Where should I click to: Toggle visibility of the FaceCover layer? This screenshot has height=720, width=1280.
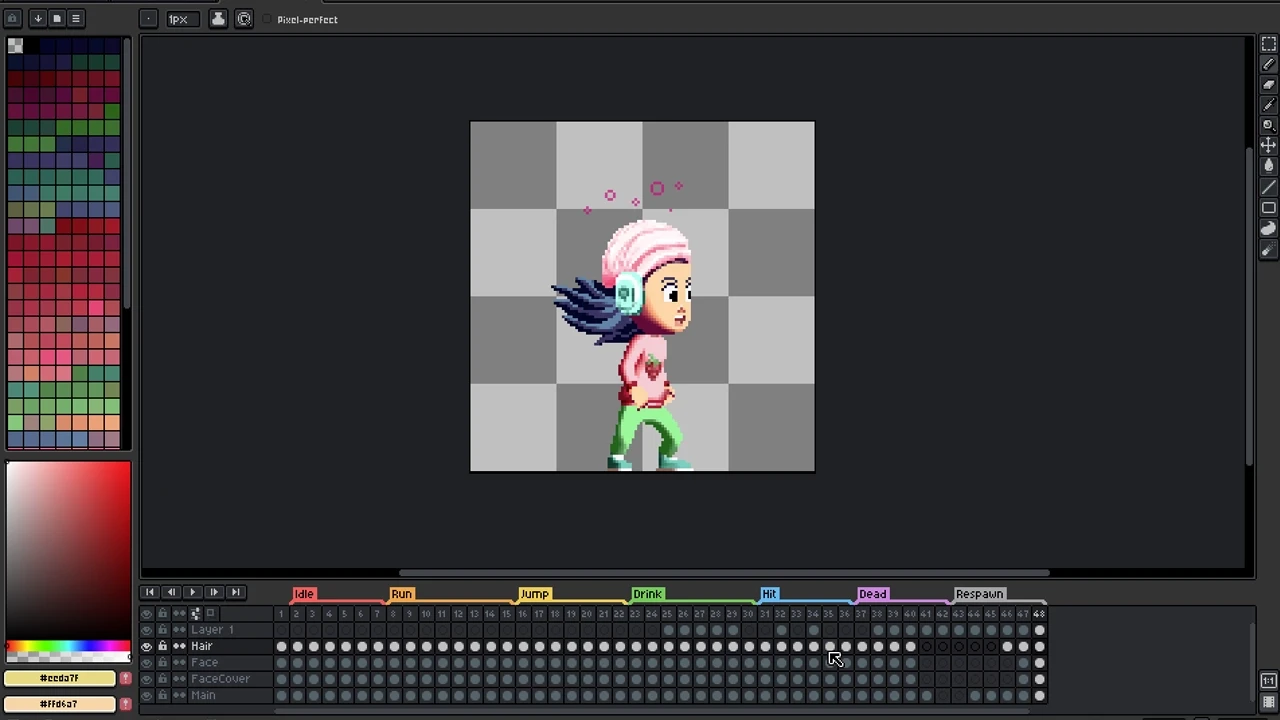(147, 679)
